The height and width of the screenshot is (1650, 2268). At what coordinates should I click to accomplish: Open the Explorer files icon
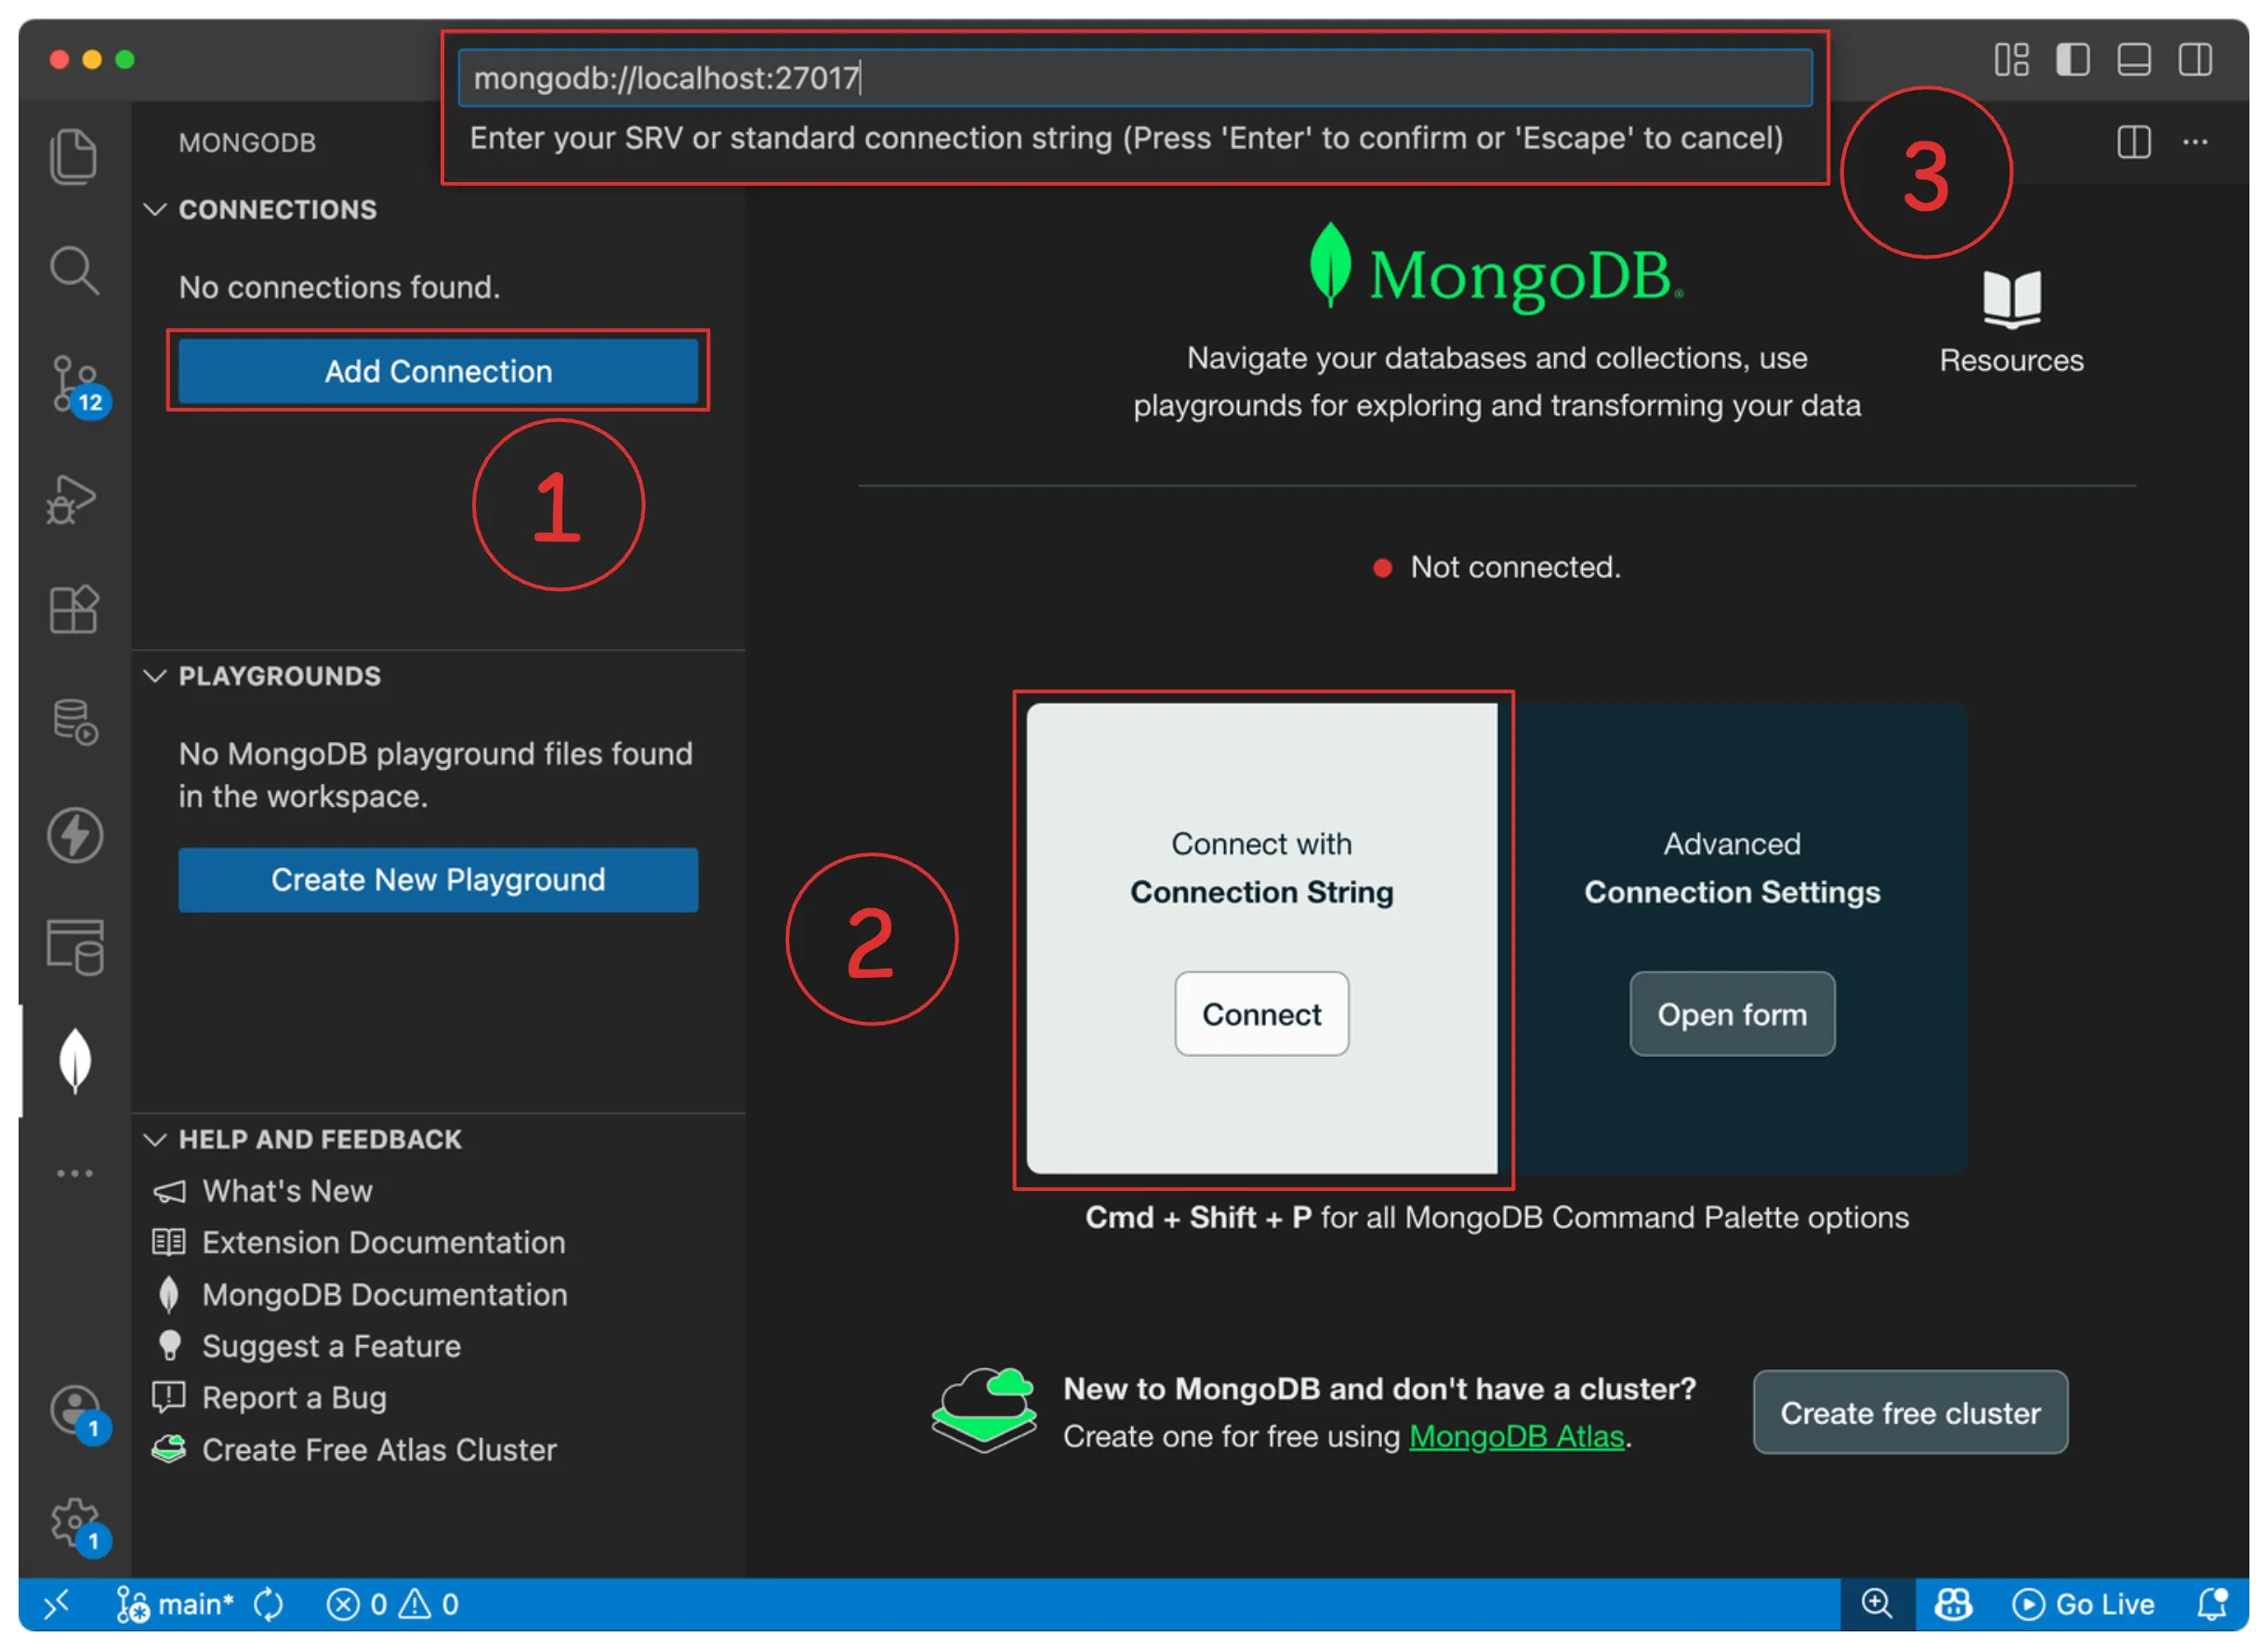click(73, 157)
